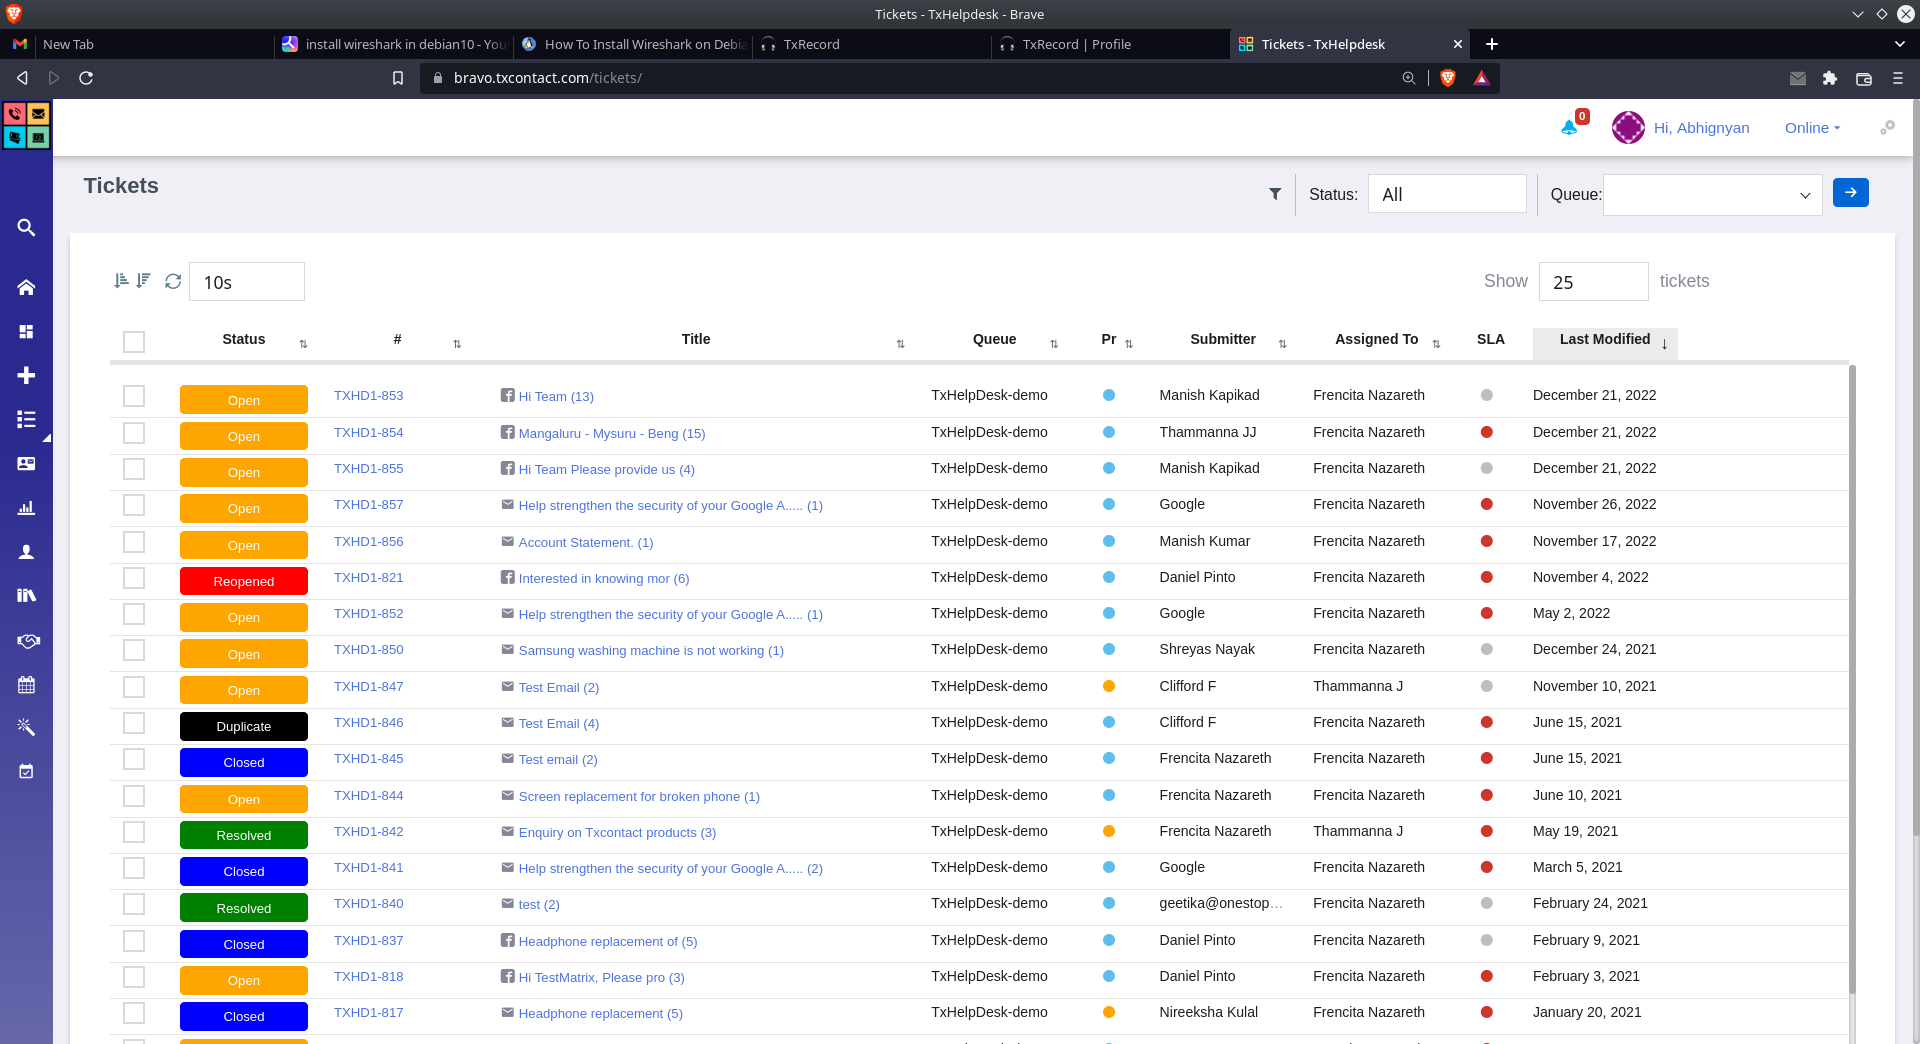Image resolution: width=1920 pixels, height=1044 pixels.
Task: Click the Status filter field showing All
Action: point(1447,194)
